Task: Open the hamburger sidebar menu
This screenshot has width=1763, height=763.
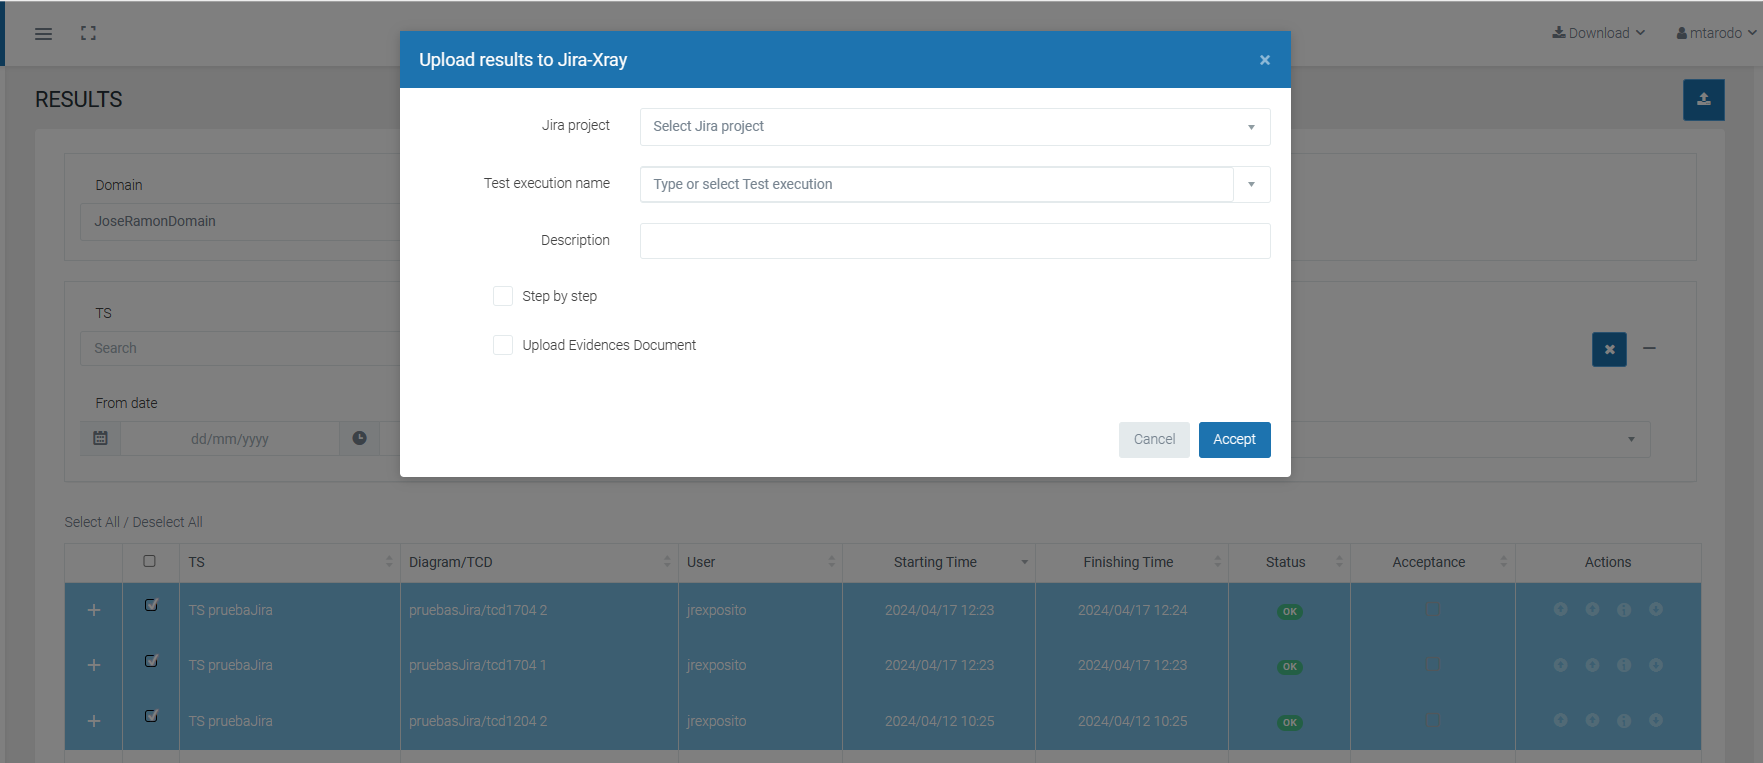Action: click(x=43, y=34)
